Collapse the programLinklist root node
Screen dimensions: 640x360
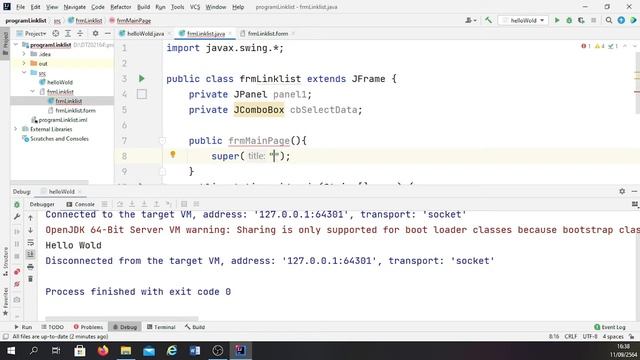click(x=16, y=44)
